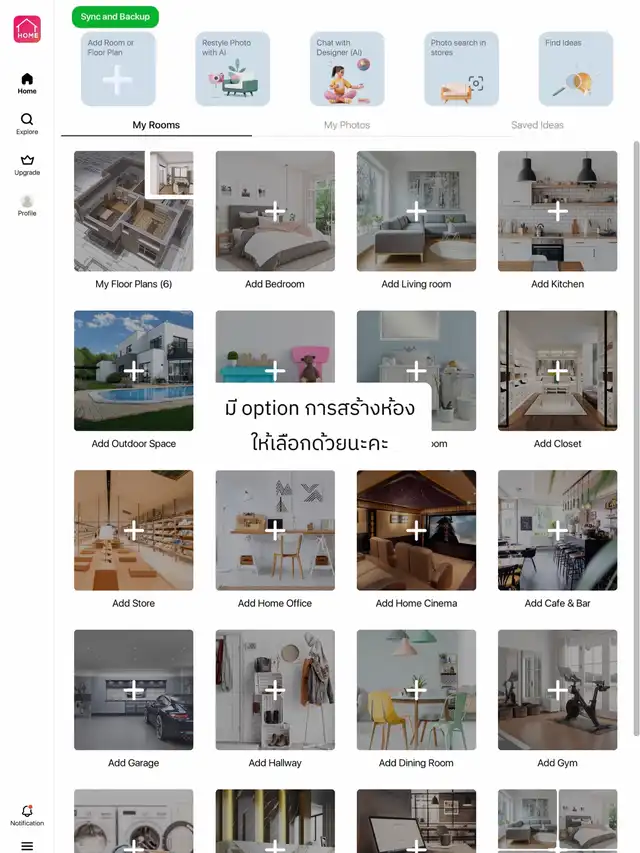Switch to the My Photos tab
Screen dimensions: 640x853
pyautogui.click(x=347, y=125)
